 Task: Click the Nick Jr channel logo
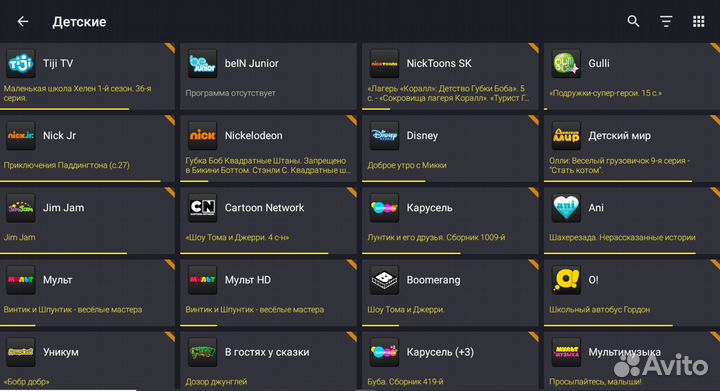click(21, 135)
